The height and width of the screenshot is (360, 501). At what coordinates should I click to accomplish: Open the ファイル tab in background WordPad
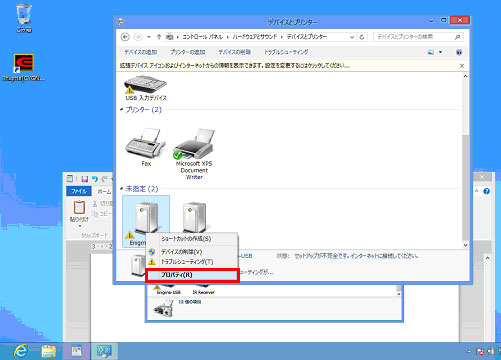[79, 191]
